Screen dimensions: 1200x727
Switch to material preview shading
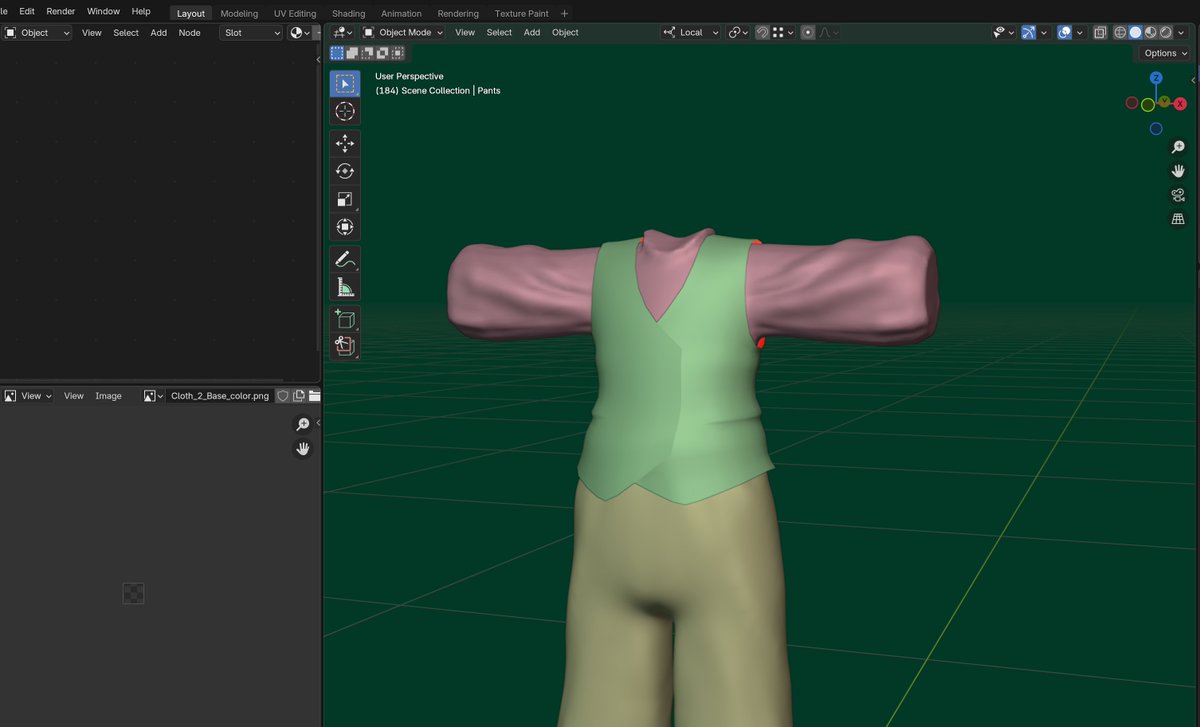[1150, 32]
